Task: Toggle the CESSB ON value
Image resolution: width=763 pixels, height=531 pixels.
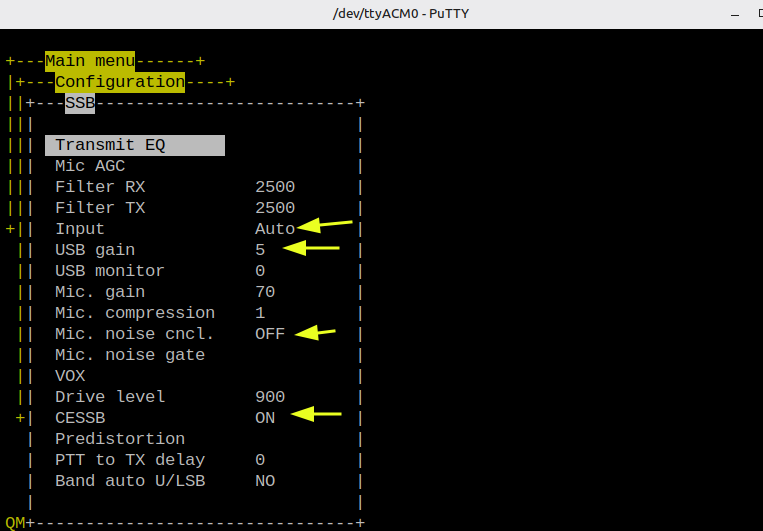Action: pyautogui.click(x=265, y=418)
